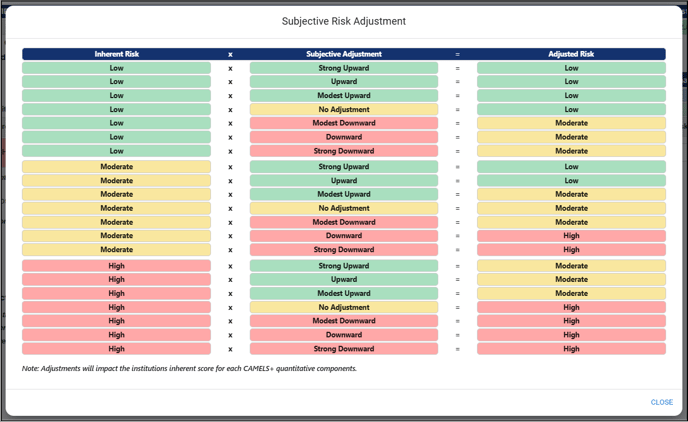Click the Subjective Adjustment column header
The height and width of the screenshot is (422, 688).
344,54
